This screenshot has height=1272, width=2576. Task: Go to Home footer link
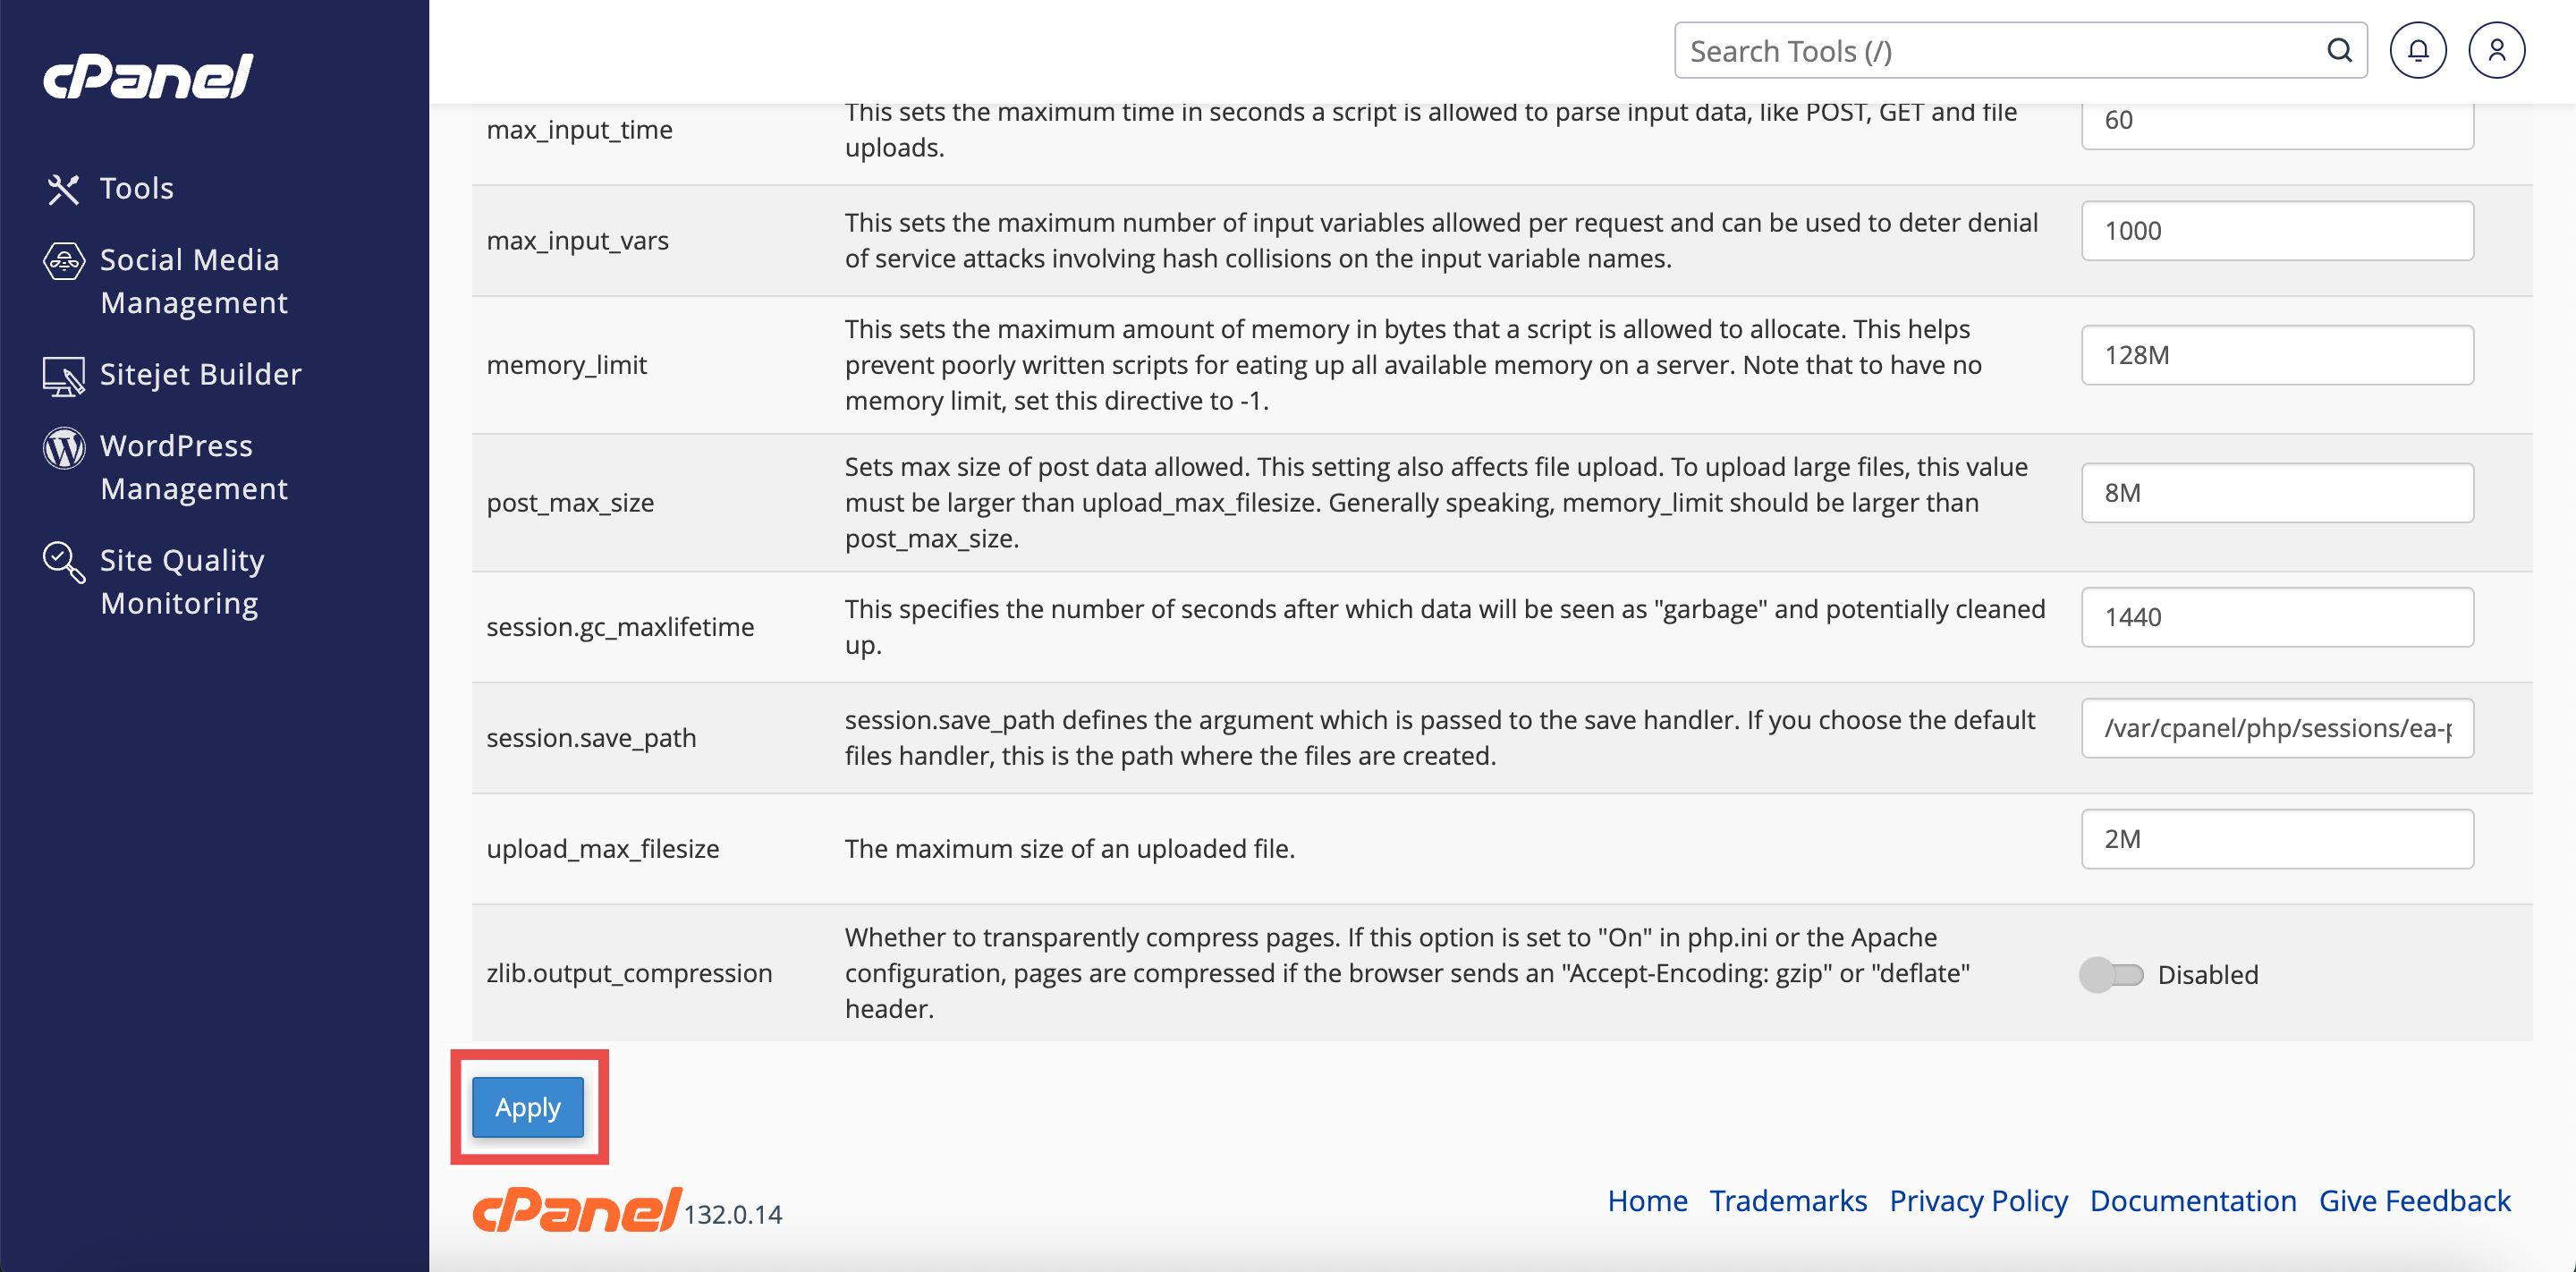(1647, 1201)
